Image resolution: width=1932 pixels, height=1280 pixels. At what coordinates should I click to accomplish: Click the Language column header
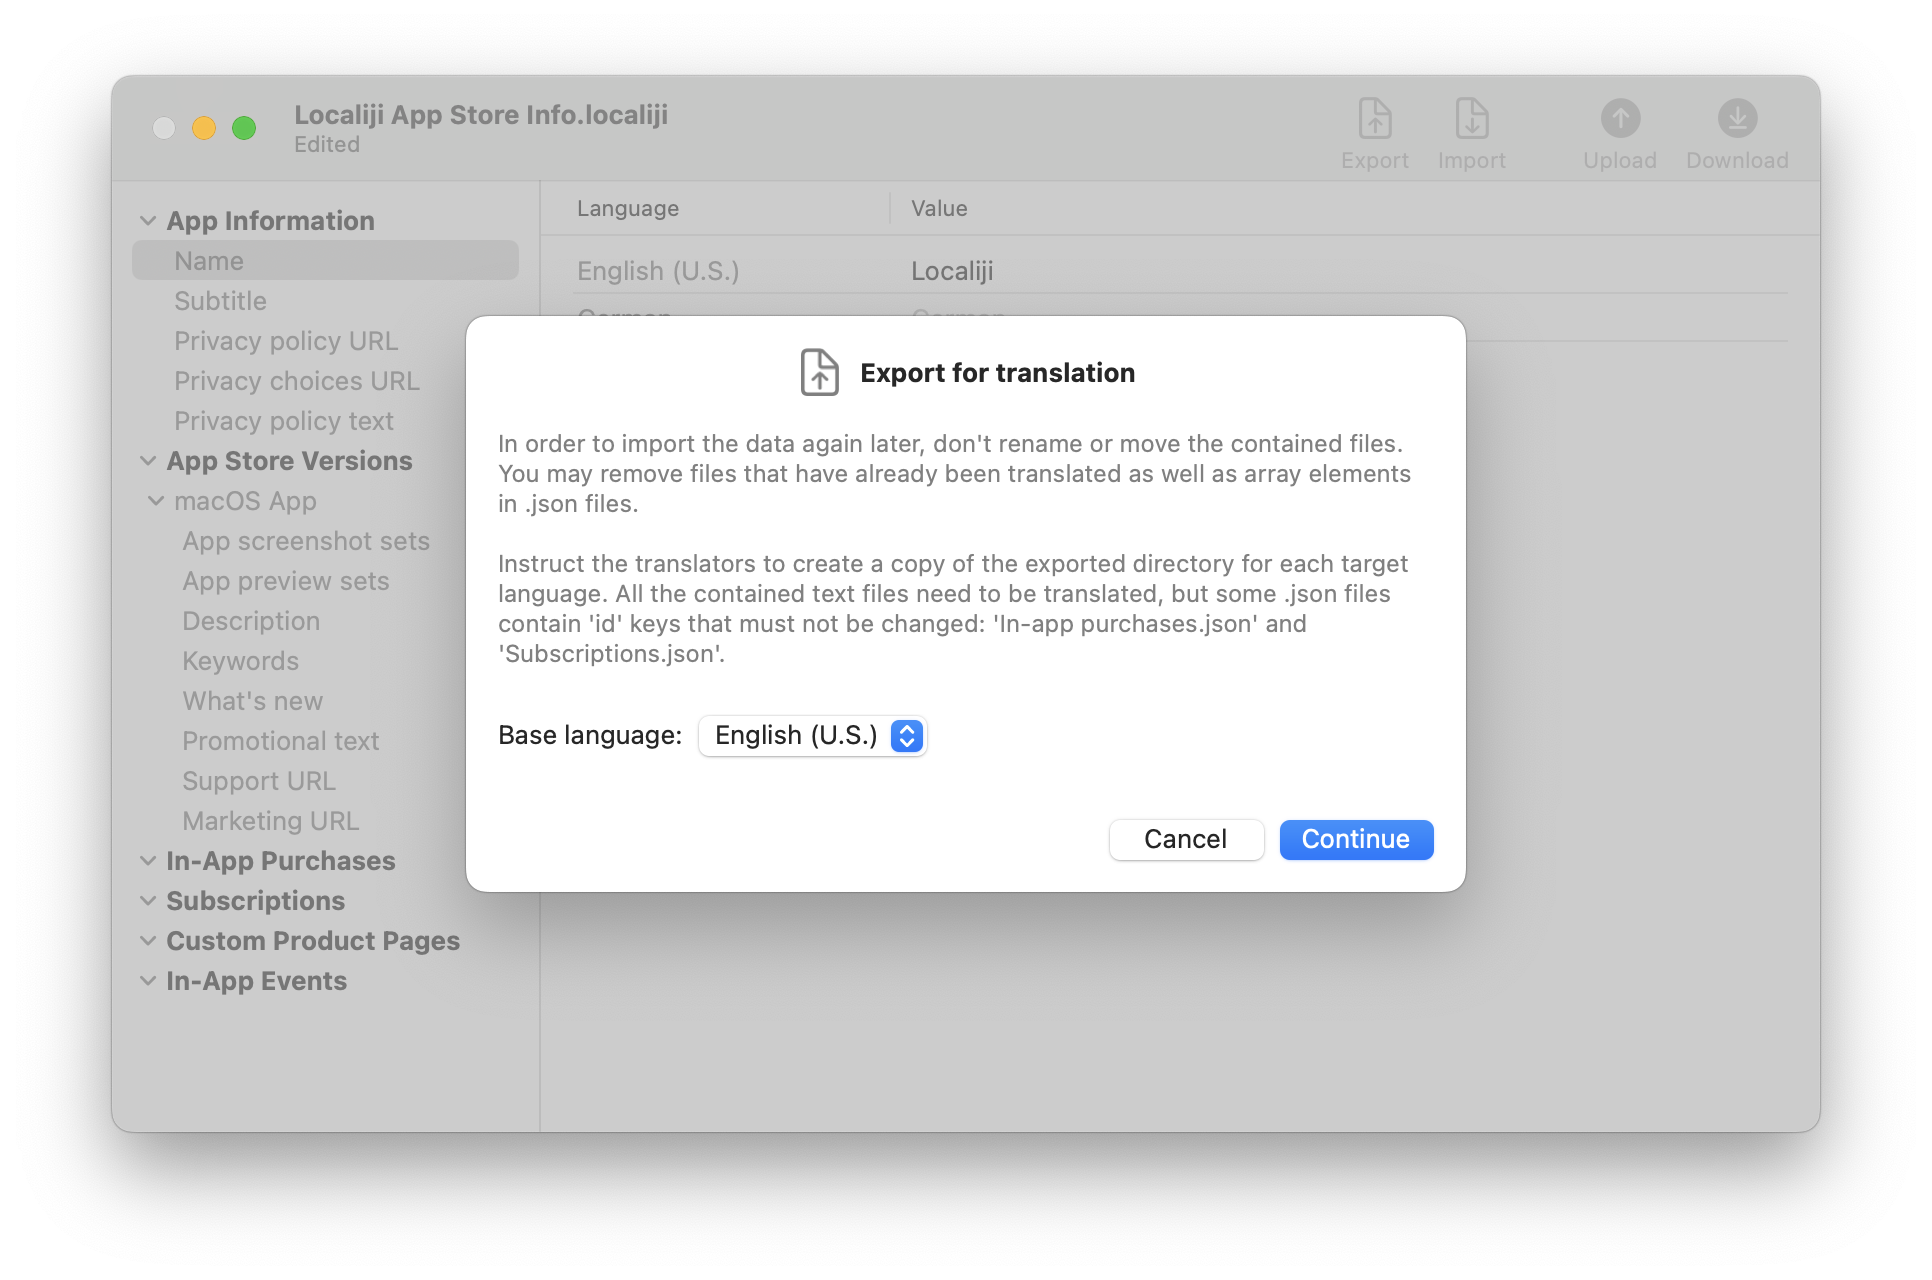(x=628, y=208)
